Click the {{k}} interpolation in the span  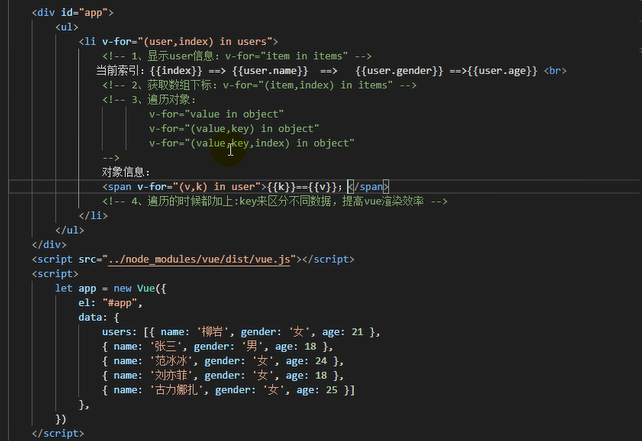pyautogui.click(x=281, y=187)
